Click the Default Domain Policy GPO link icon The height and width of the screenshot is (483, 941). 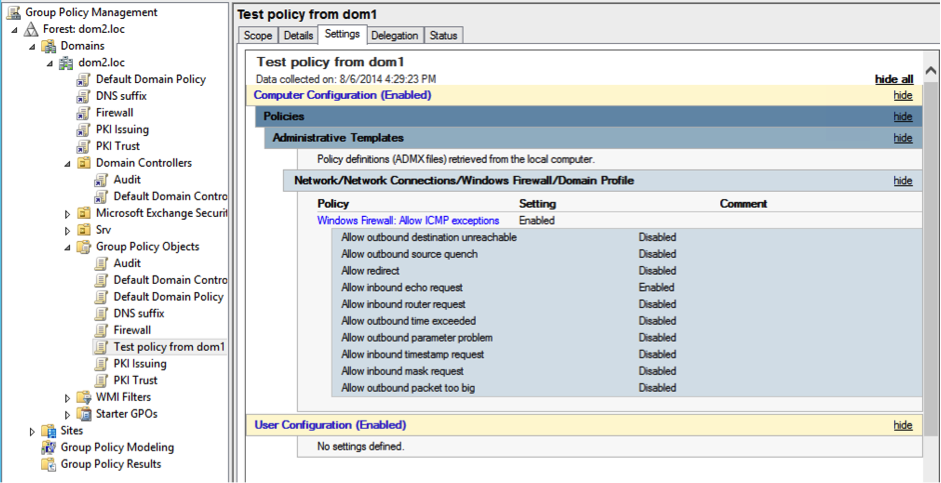(x=84, y=80)
